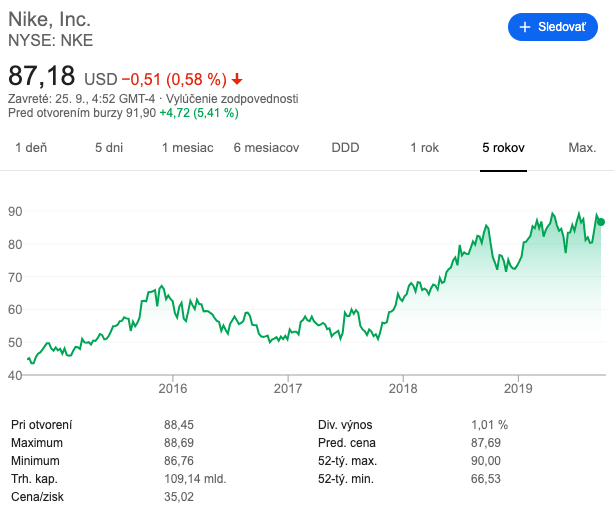Click the Maximum value 88,69
614x519 pixels.
pos(179,443)
